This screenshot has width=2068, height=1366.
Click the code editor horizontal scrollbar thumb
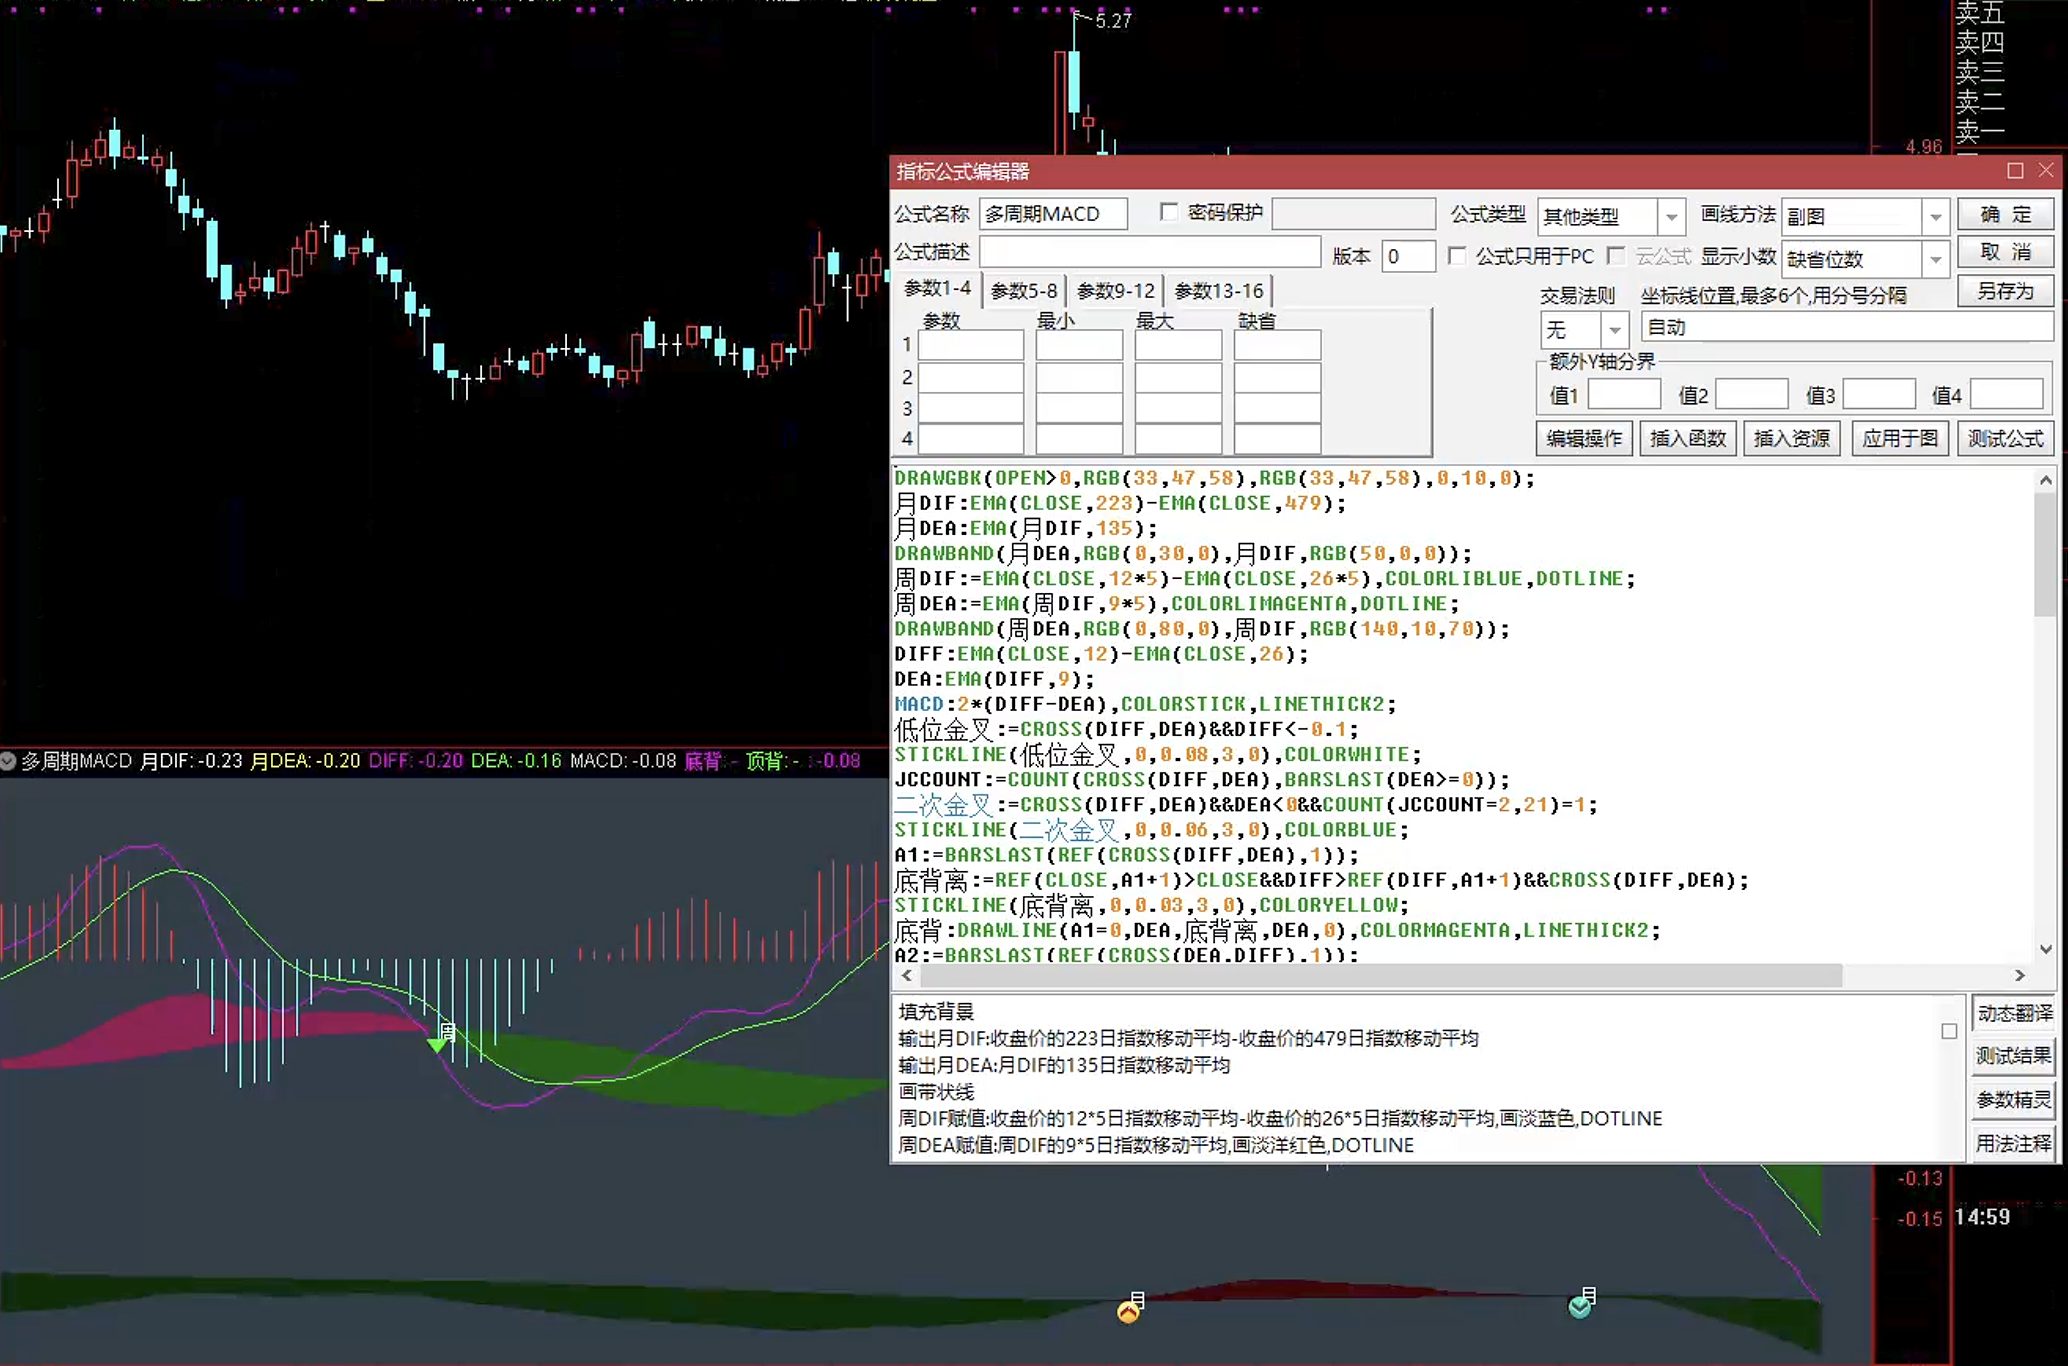coord(1380,974)
